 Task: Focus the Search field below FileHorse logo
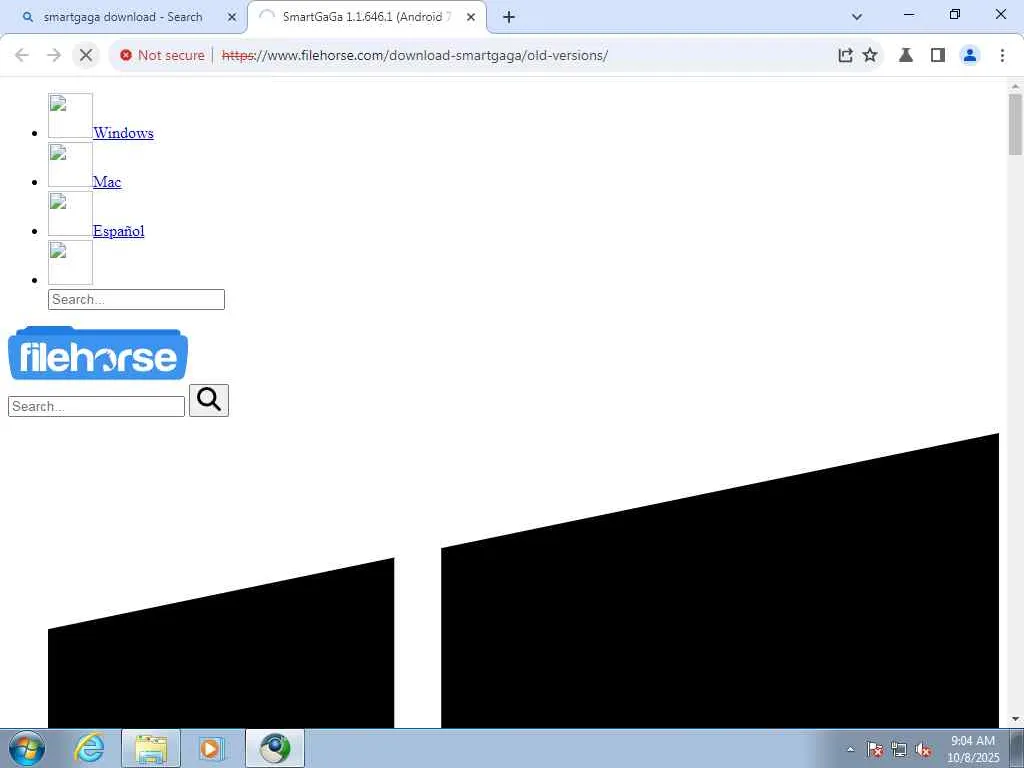(97, 406)
